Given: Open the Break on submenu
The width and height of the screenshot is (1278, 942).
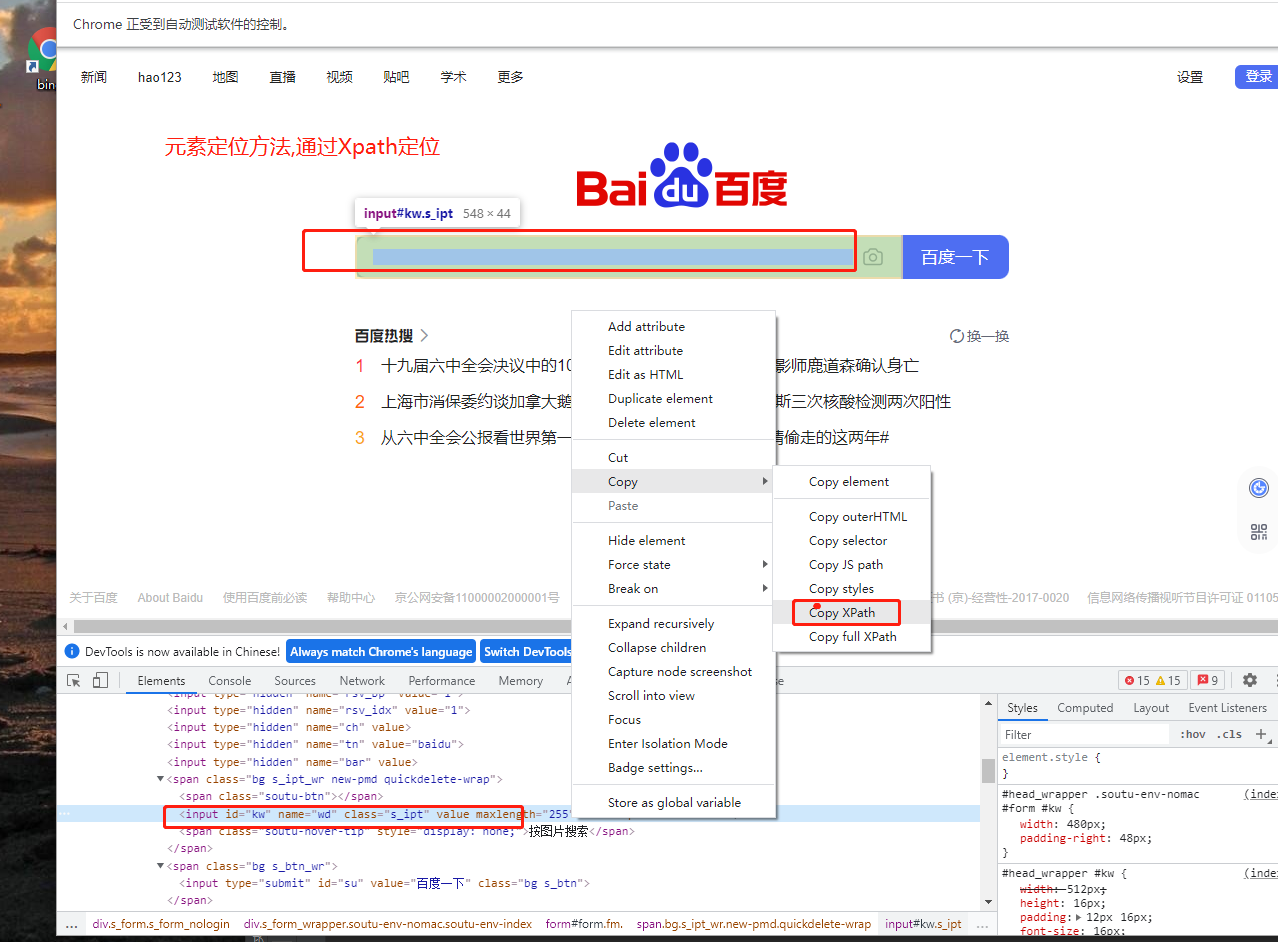Looking at the screenshot, I should pos(673,589).
